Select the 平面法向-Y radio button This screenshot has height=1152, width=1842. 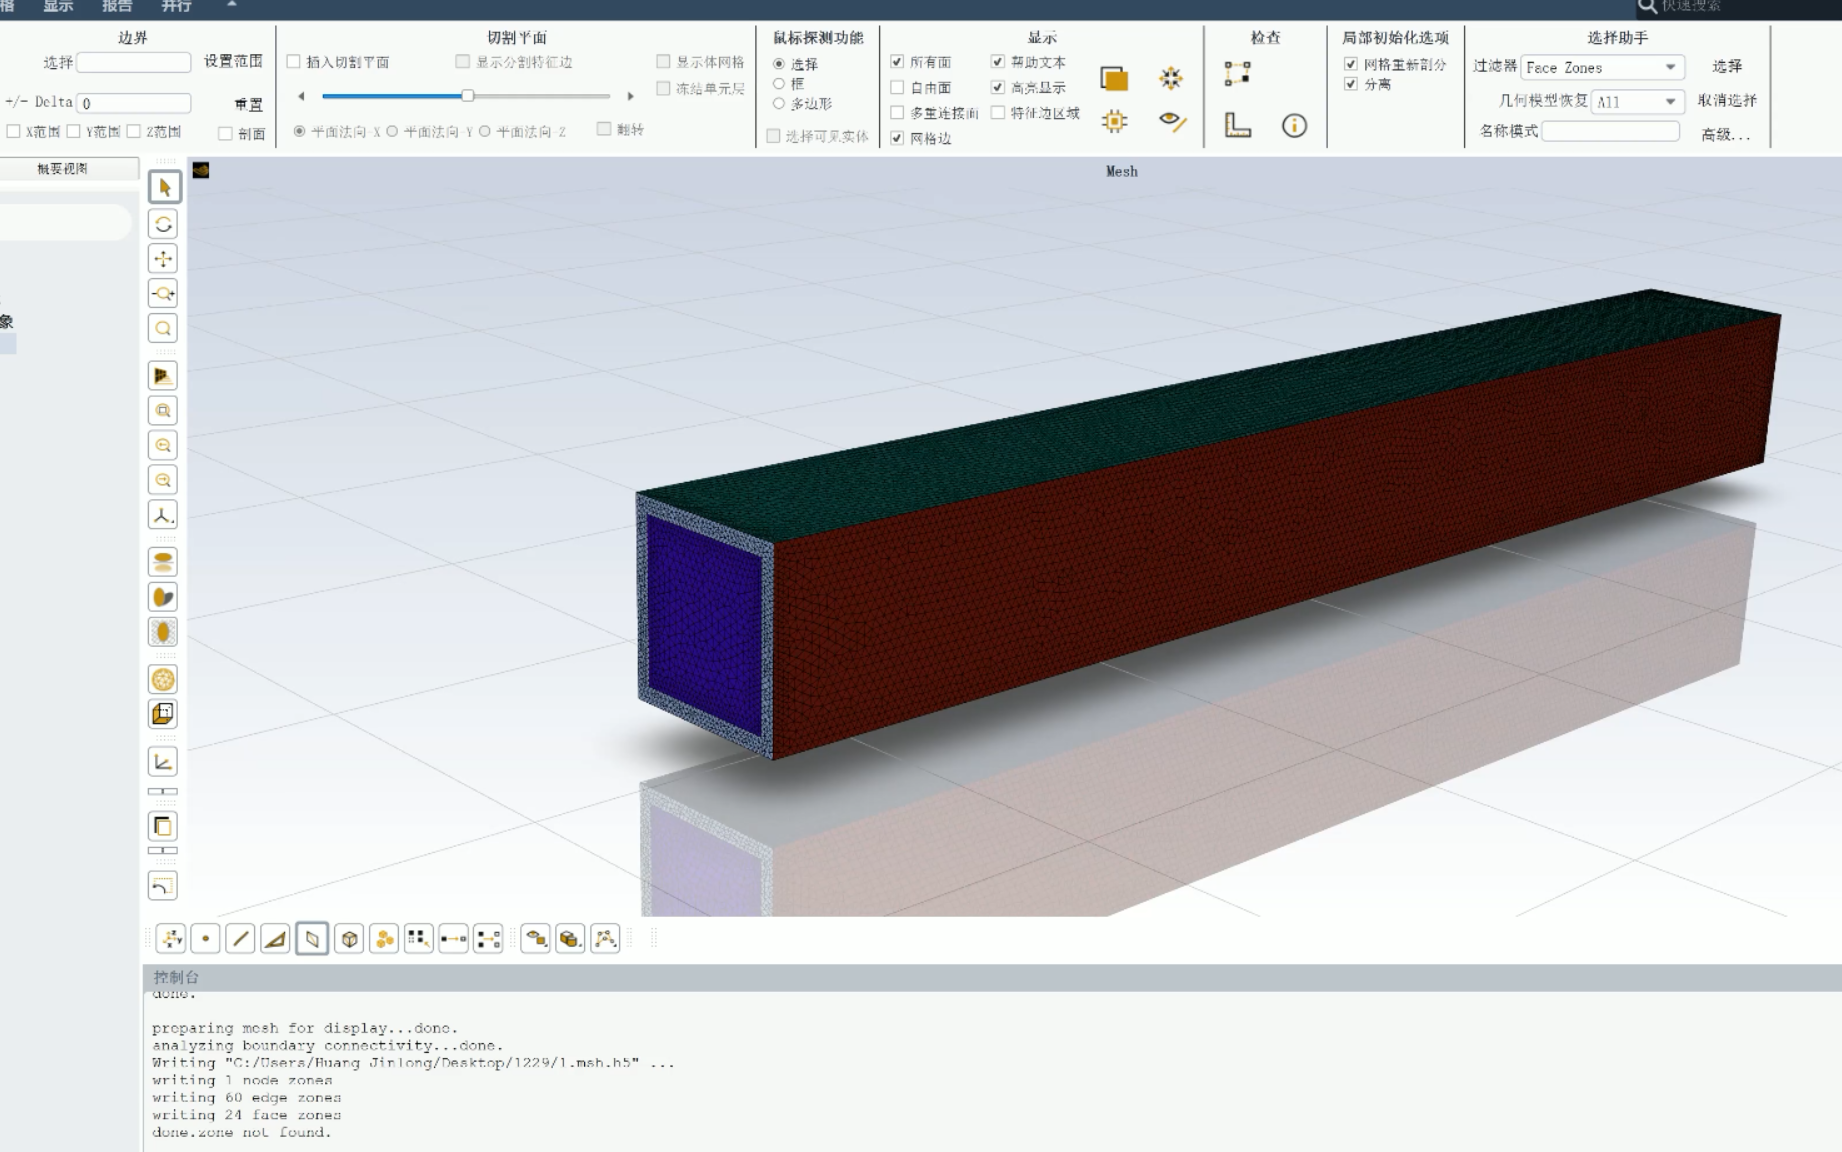pyautogui.click(x=394, y=129)
